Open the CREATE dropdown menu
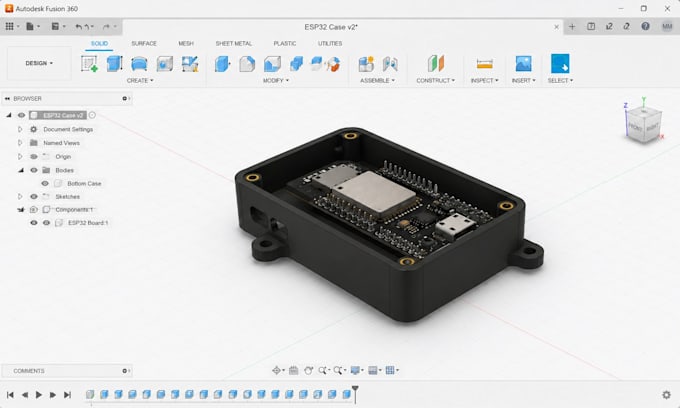This screenshot has height=408, width=680. (x=140, y=81)
